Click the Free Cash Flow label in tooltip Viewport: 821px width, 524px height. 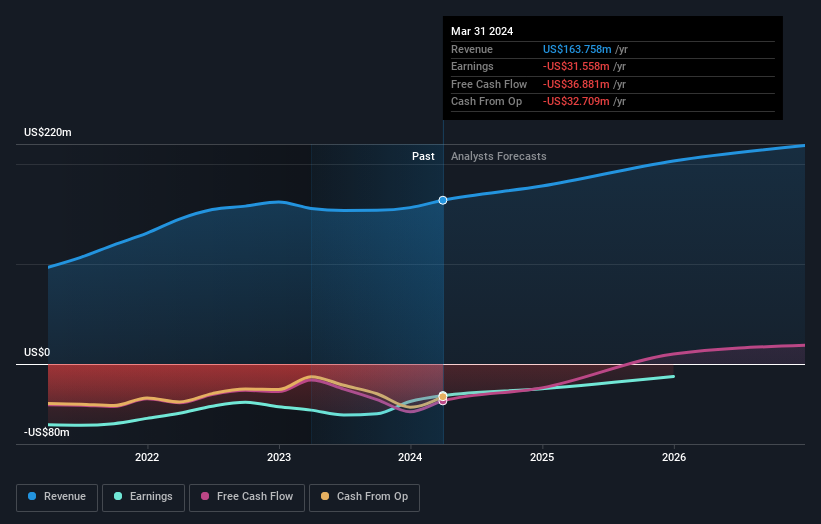coord(489,84)
